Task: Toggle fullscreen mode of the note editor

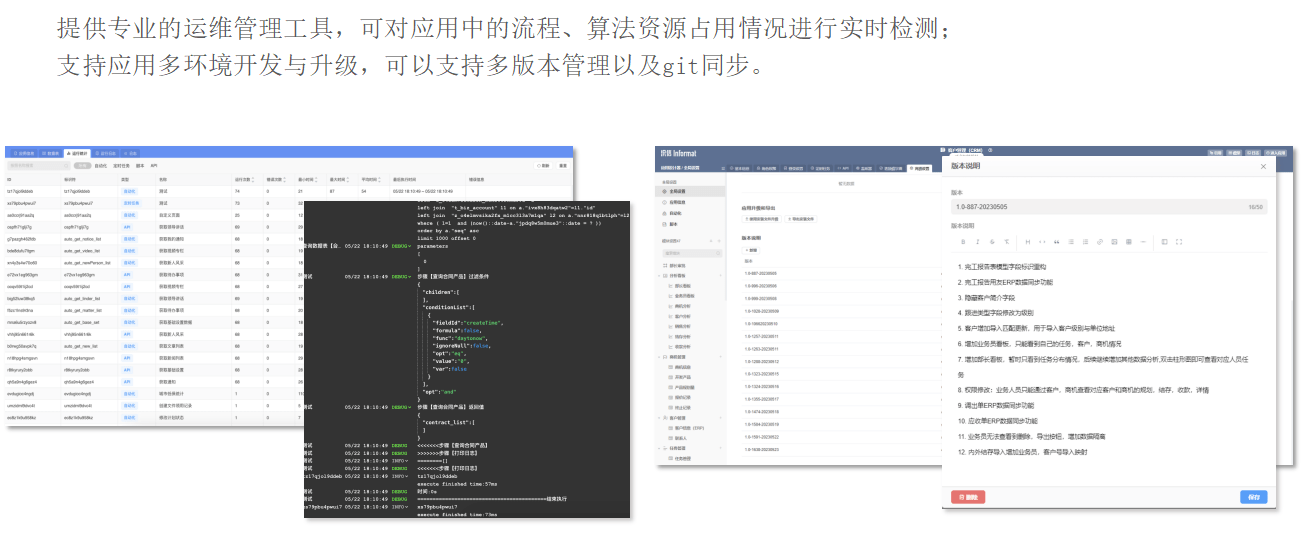Action: tap(1179, 241)
